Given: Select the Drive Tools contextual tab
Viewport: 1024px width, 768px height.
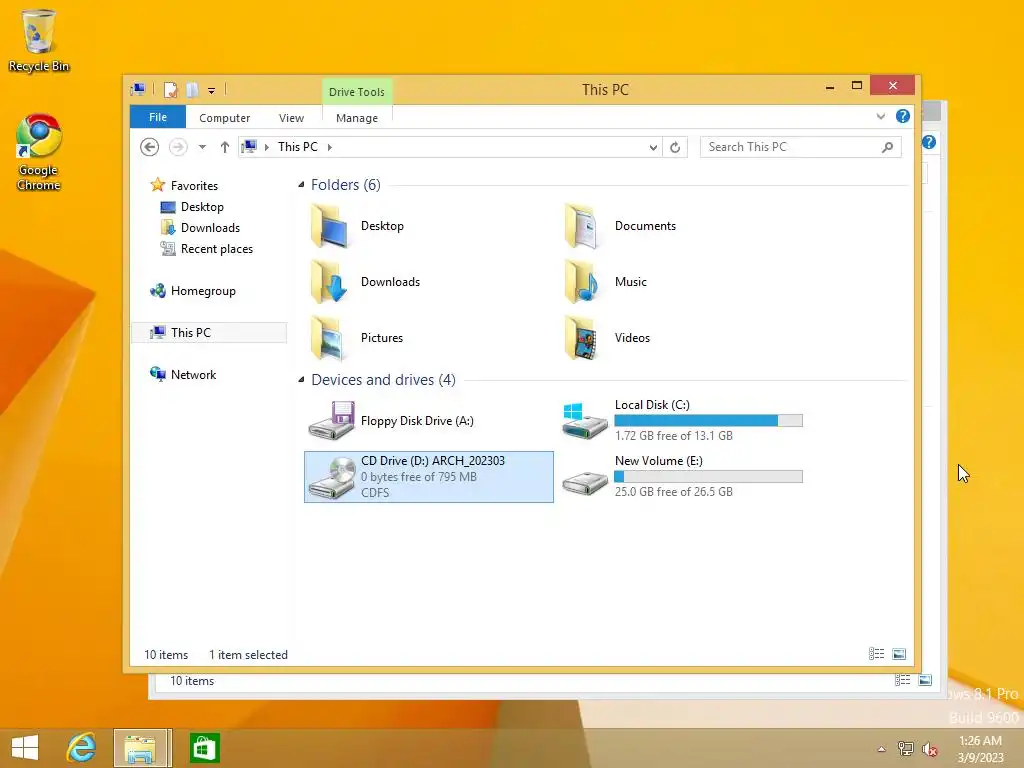Looking at the screenshot, I should click(x=357, y=91).
